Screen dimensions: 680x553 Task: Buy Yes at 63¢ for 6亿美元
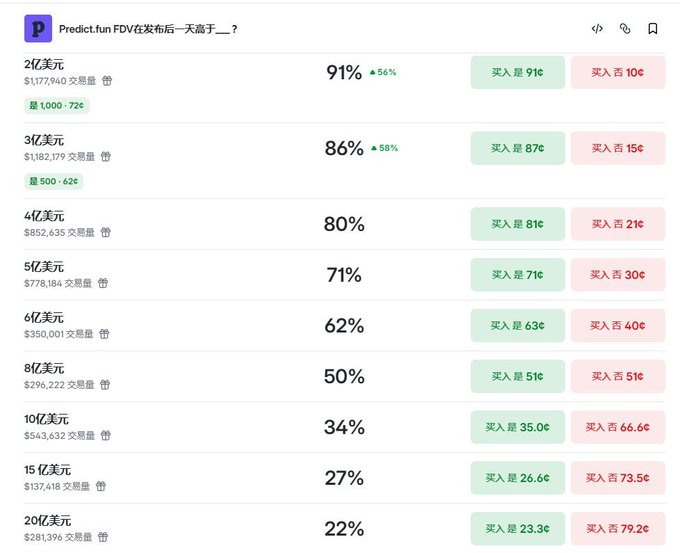tap(518, 326)
